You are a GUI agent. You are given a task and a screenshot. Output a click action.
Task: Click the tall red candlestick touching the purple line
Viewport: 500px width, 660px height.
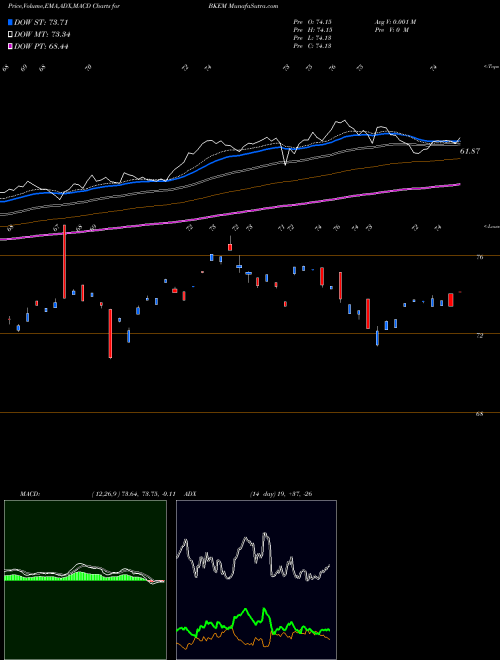pyautogui.click(x=64, y=262)
